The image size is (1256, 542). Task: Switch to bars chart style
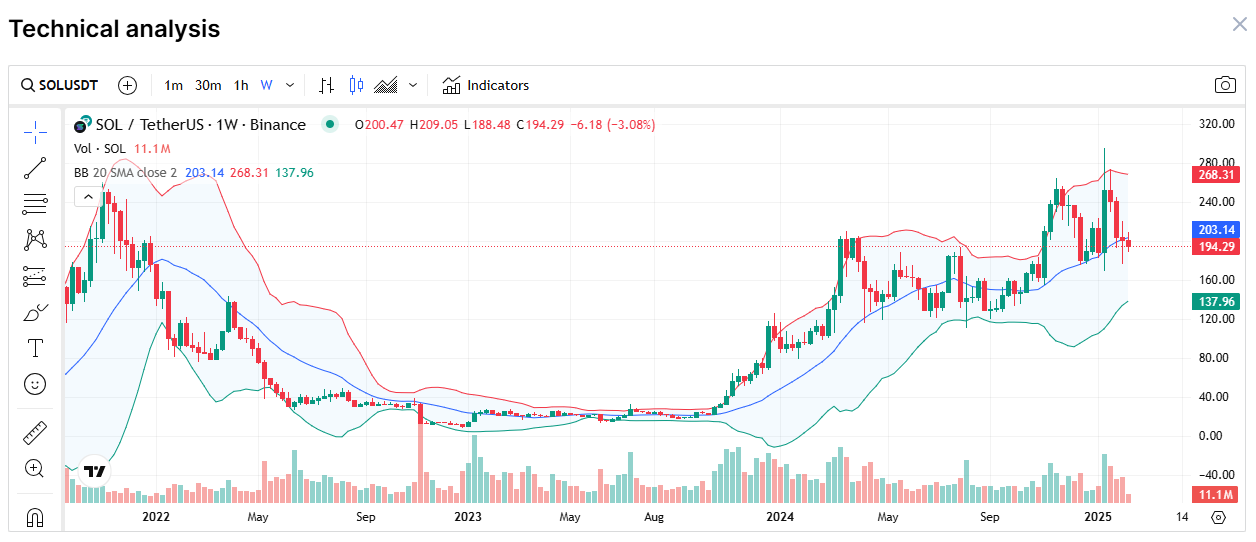click(x=327, y=85)
